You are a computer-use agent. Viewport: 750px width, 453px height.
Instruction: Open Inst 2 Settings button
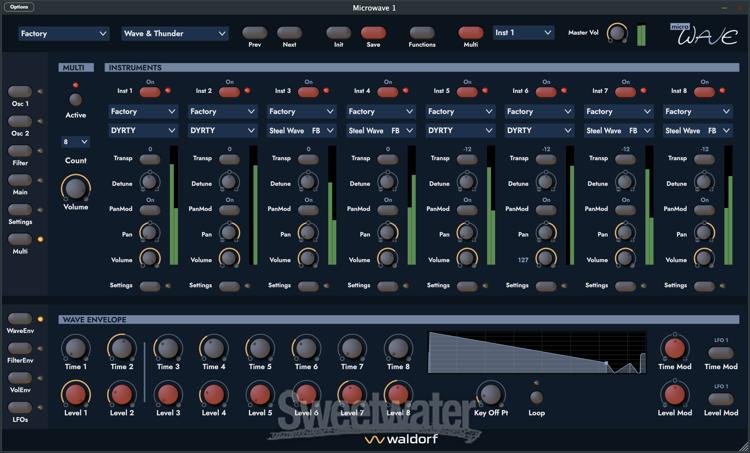pyautogui.click(x=230, y=286)
